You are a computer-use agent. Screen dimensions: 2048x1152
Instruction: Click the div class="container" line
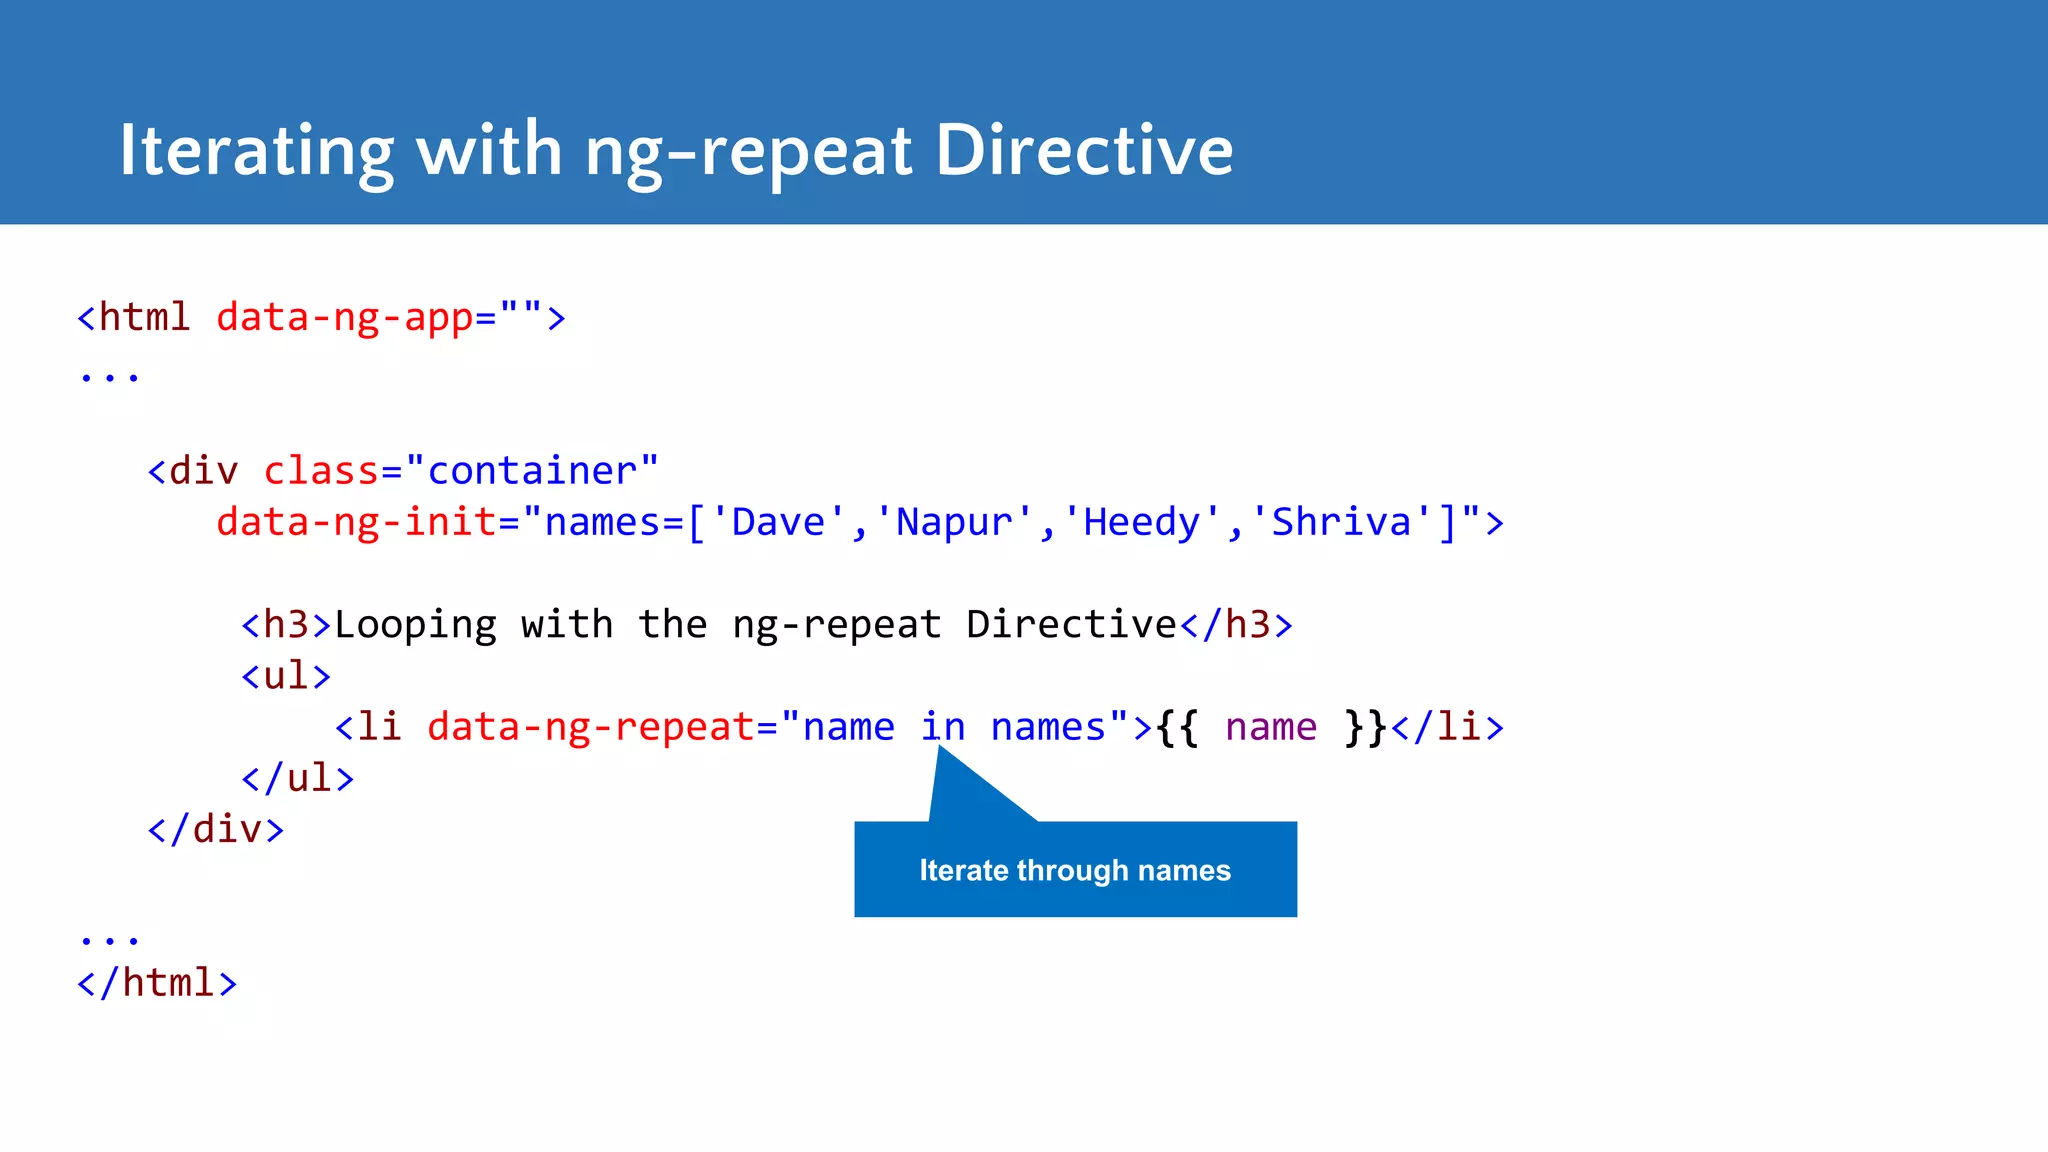(403, 470)
